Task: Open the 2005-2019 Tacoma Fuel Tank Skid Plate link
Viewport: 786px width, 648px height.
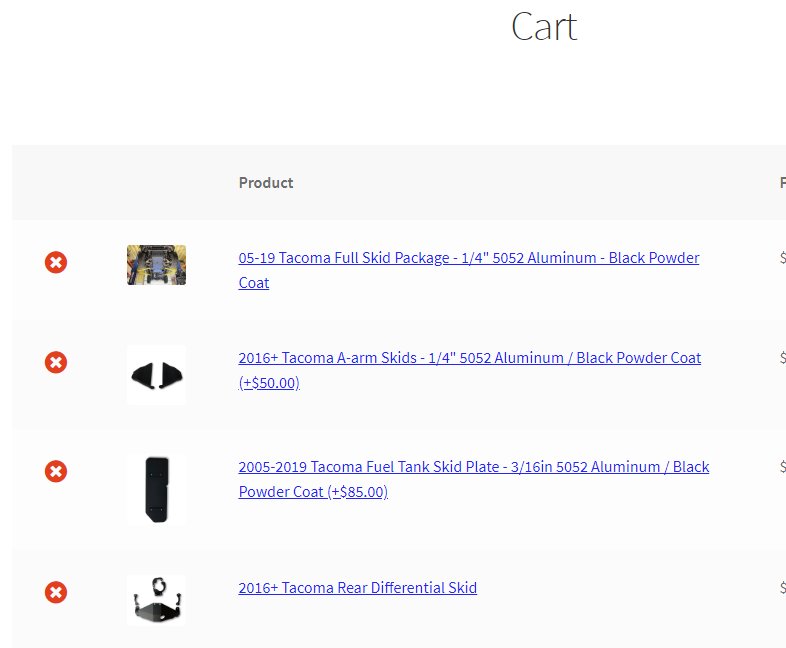Action: point(474,479)
